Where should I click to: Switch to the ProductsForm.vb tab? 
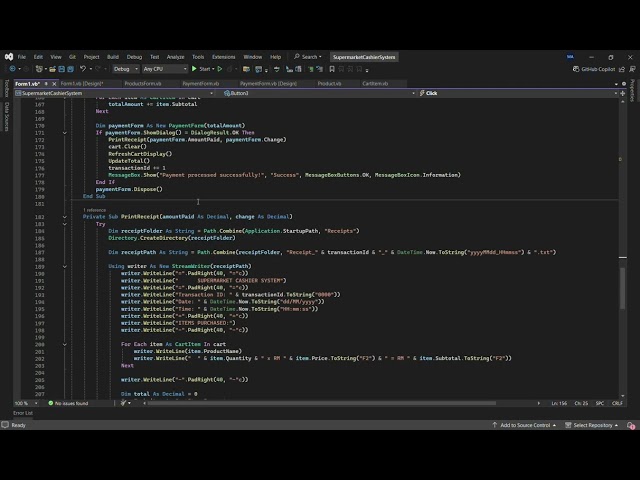point(143,84)
